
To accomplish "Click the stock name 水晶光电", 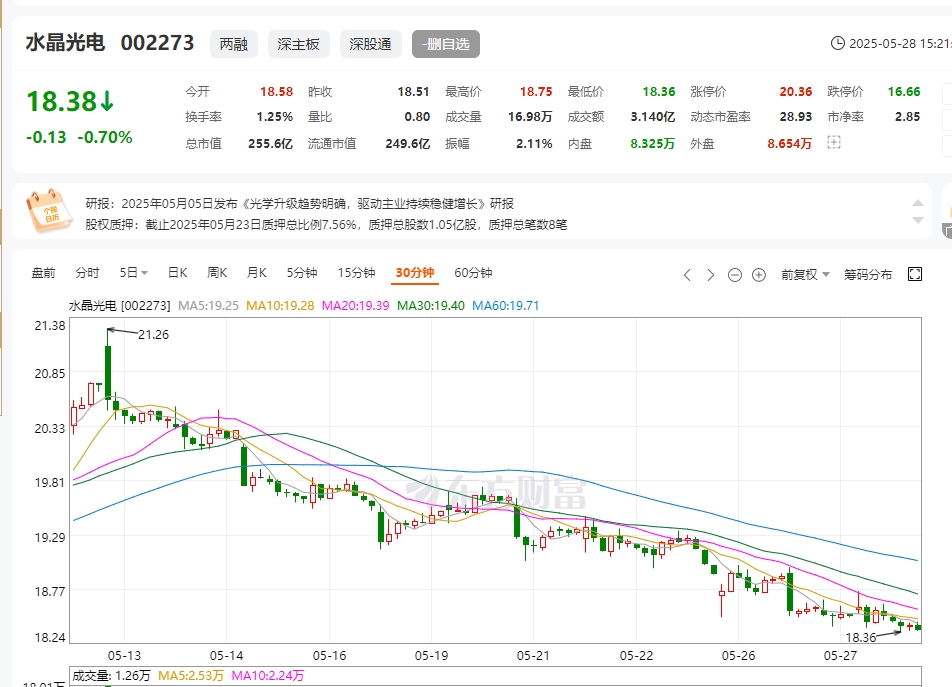I will click(x=65, y=43).
